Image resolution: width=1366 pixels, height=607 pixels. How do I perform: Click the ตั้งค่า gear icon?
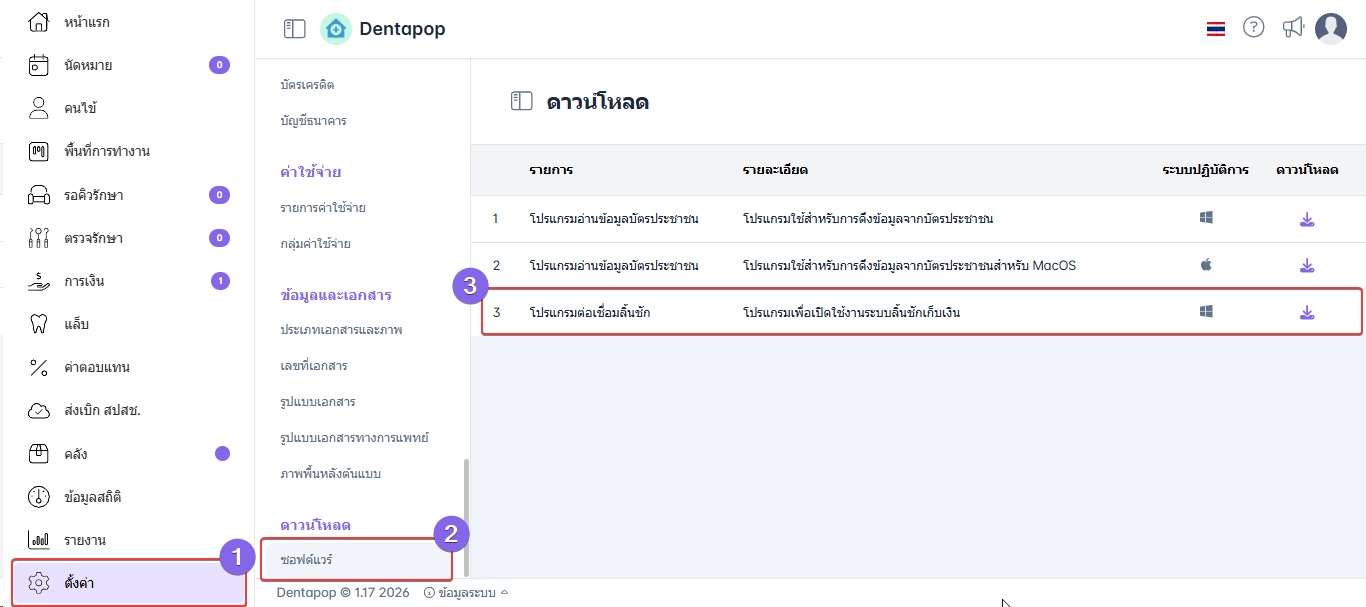[x=39, y=583]
